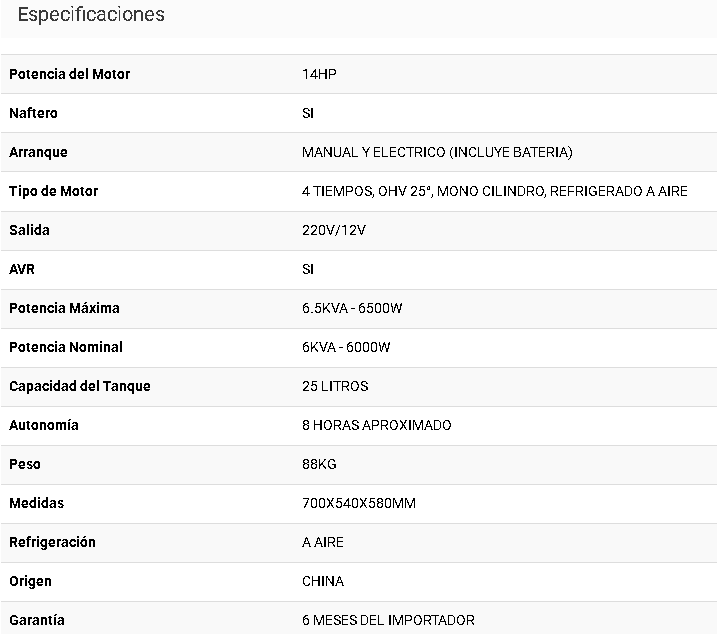This screenshot has height=634, width=717.
Task: Select the 700X540X580MM measurements value
Action: click(359, 503)
